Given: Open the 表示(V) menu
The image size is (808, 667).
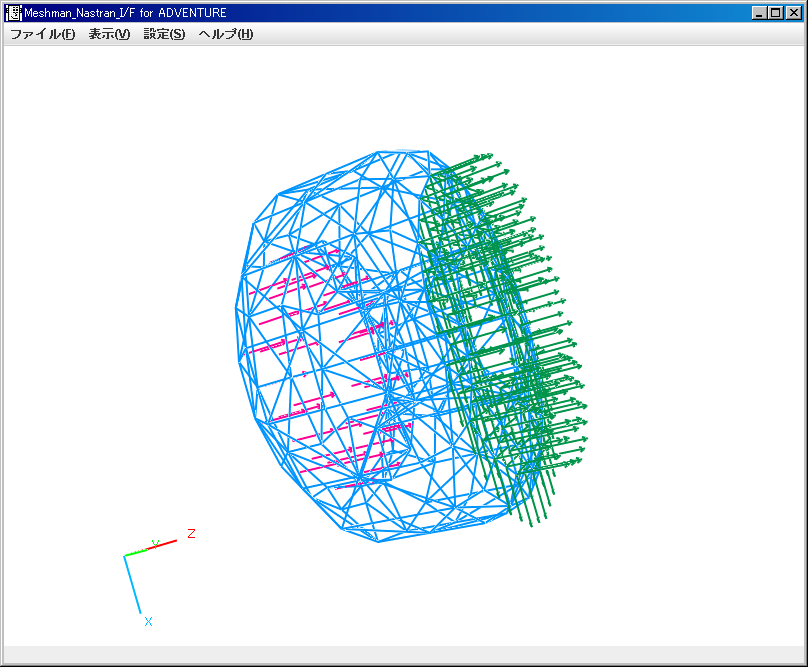Looking at the screenshot, I should pyautogui.click(x=109, y=34).
